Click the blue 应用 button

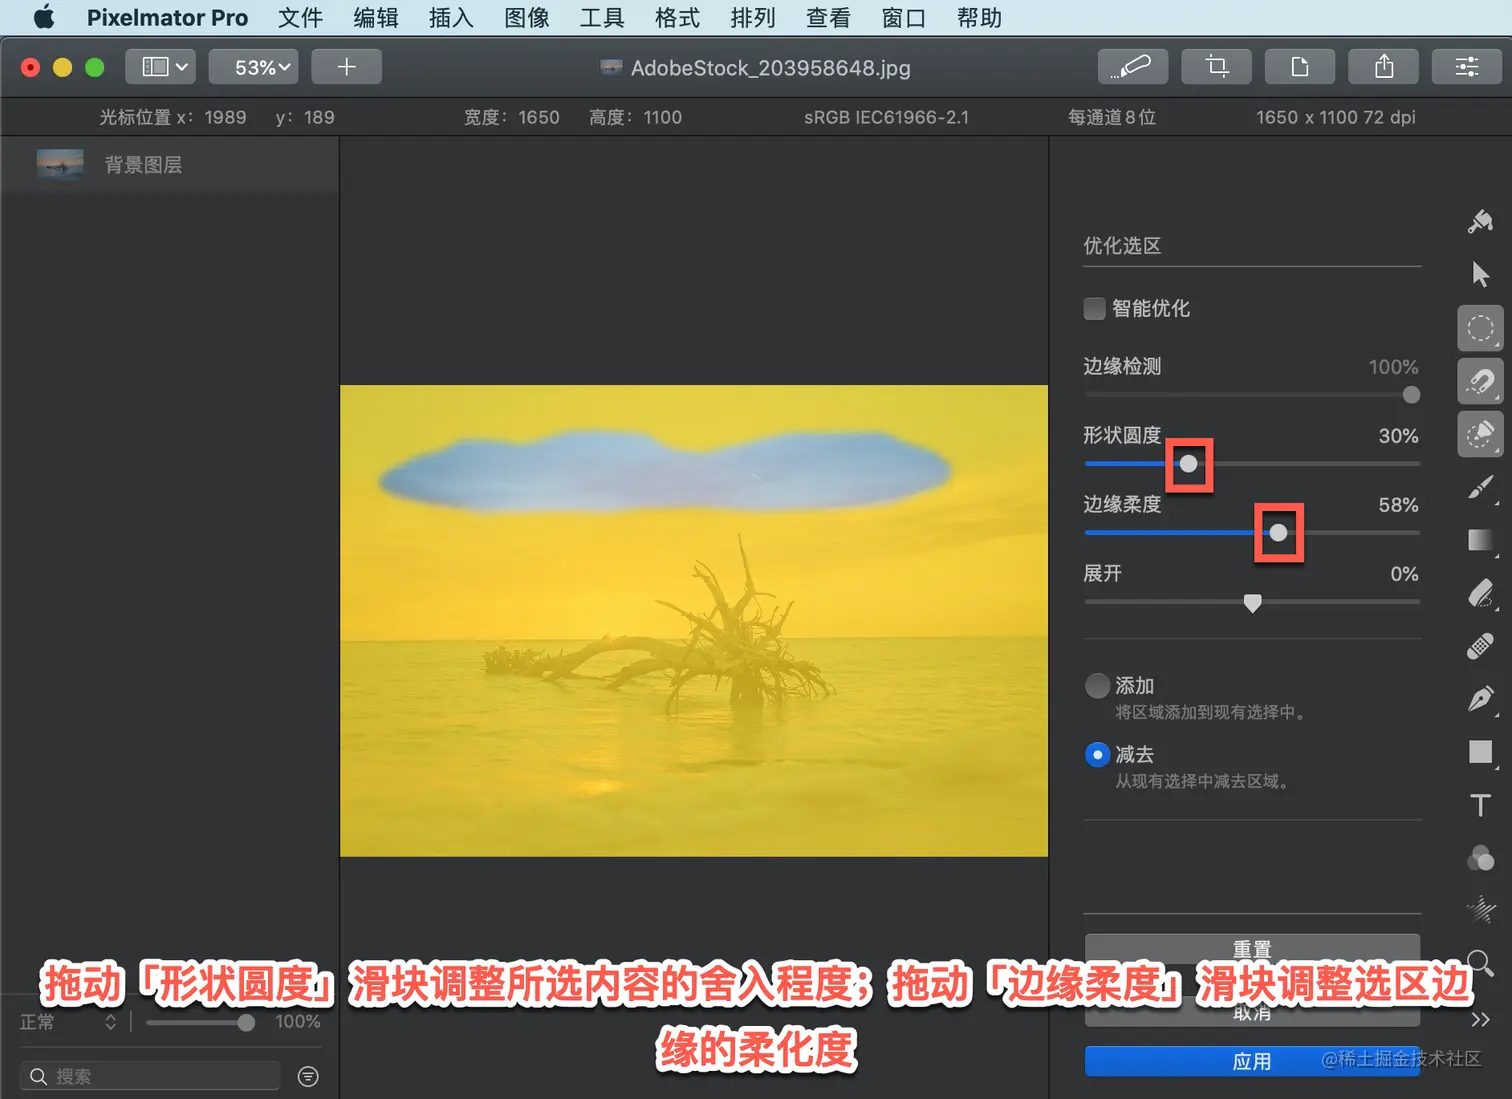coord(1252,1061)
